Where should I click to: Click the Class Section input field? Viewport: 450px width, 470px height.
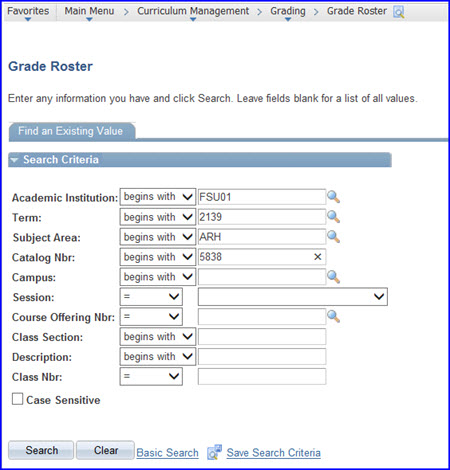pos(262,337)
